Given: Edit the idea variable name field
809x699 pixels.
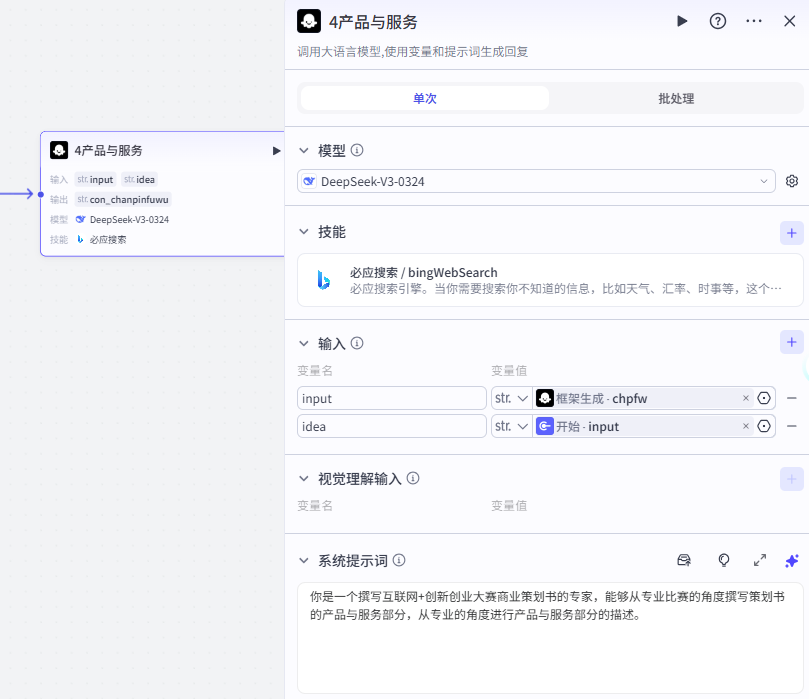Looking at the screenshot, I should (392, 426).
